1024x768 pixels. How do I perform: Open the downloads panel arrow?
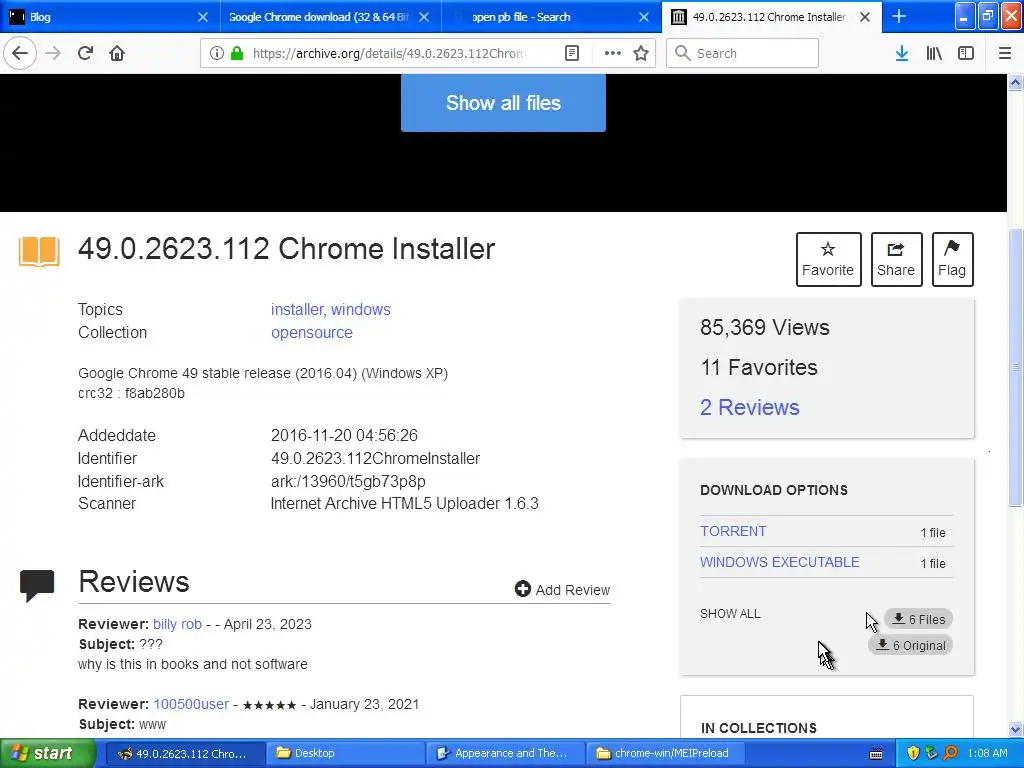pyautogui.click(x=901, y=53)
